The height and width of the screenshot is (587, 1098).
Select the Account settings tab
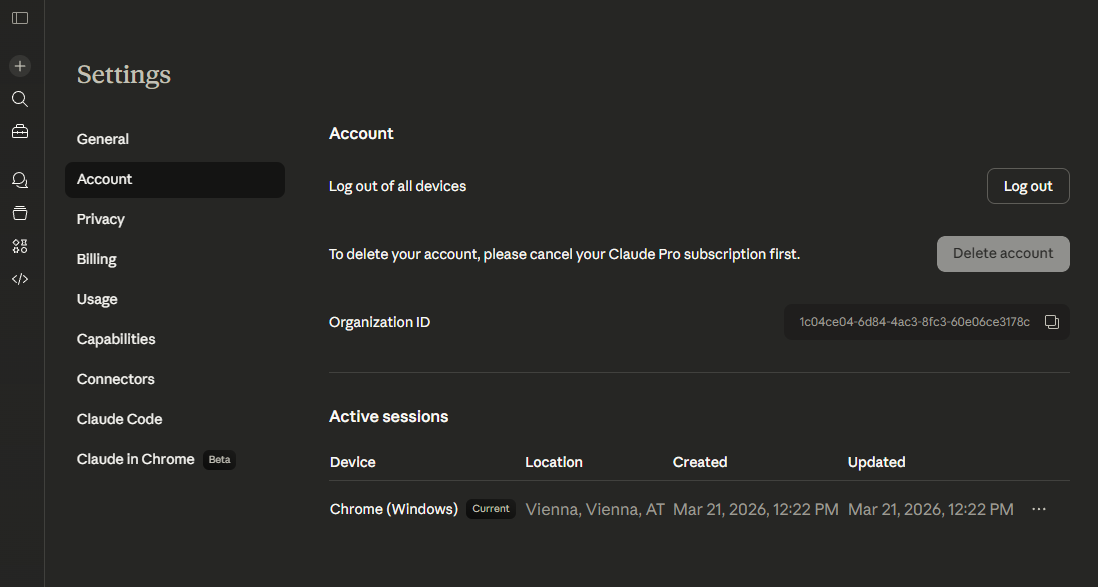point(105,179)
